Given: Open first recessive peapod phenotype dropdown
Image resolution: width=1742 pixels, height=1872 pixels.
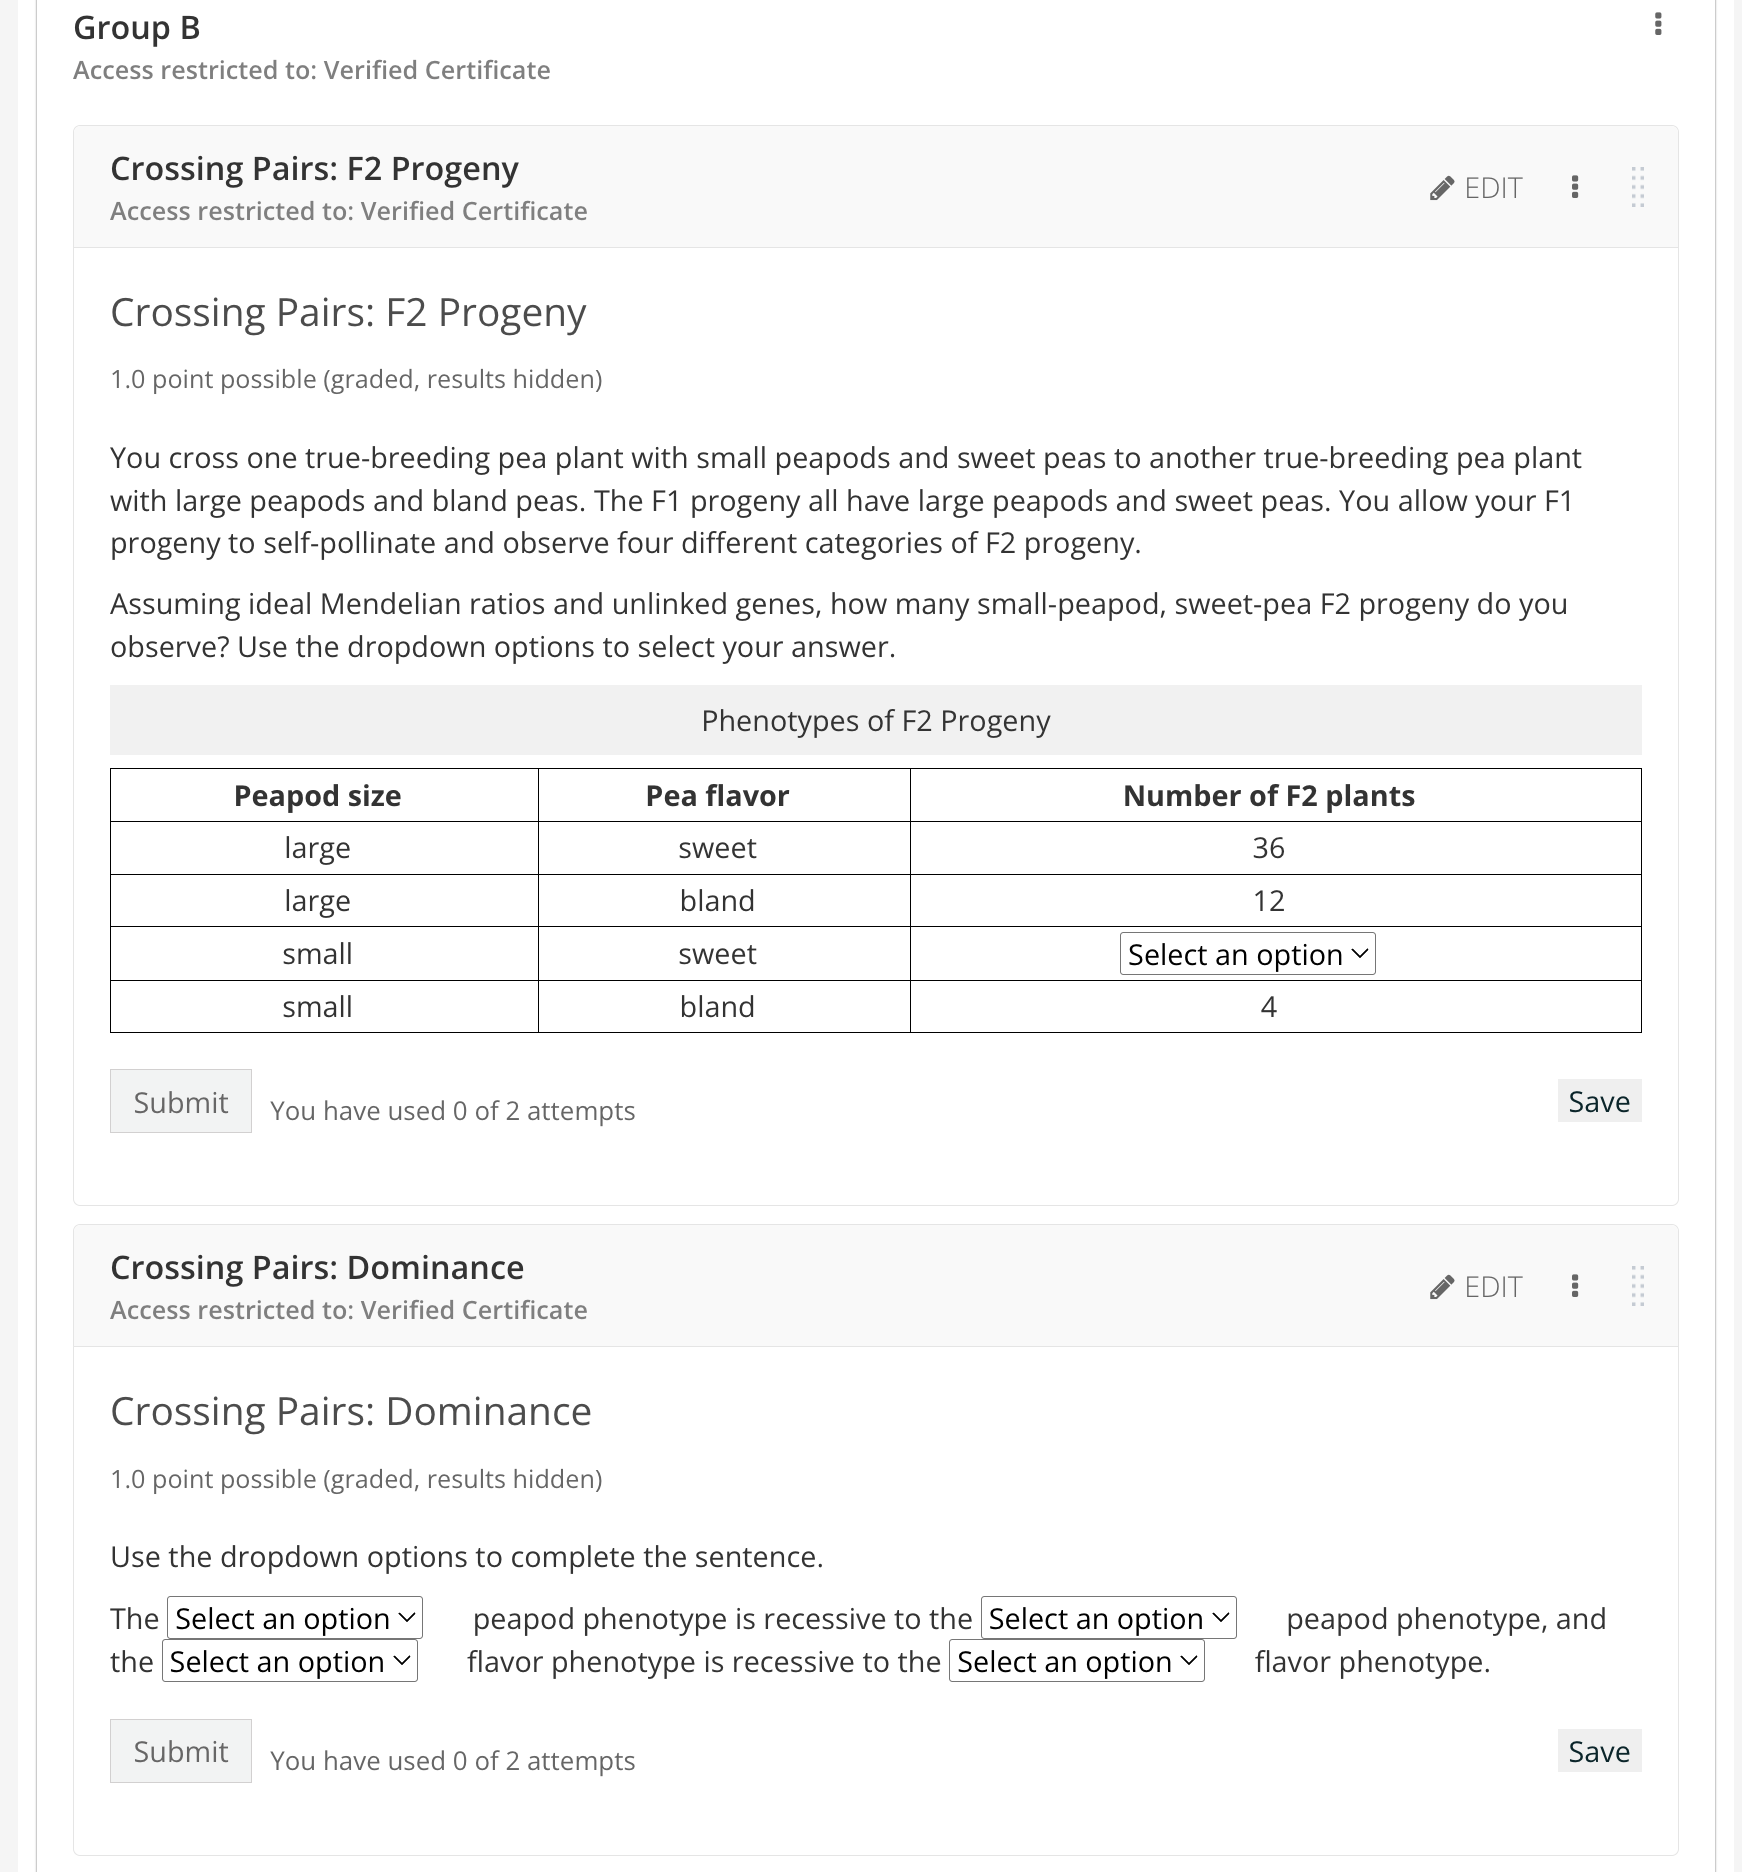Looking at the screenshot, I should click(x=295, y=1618).
